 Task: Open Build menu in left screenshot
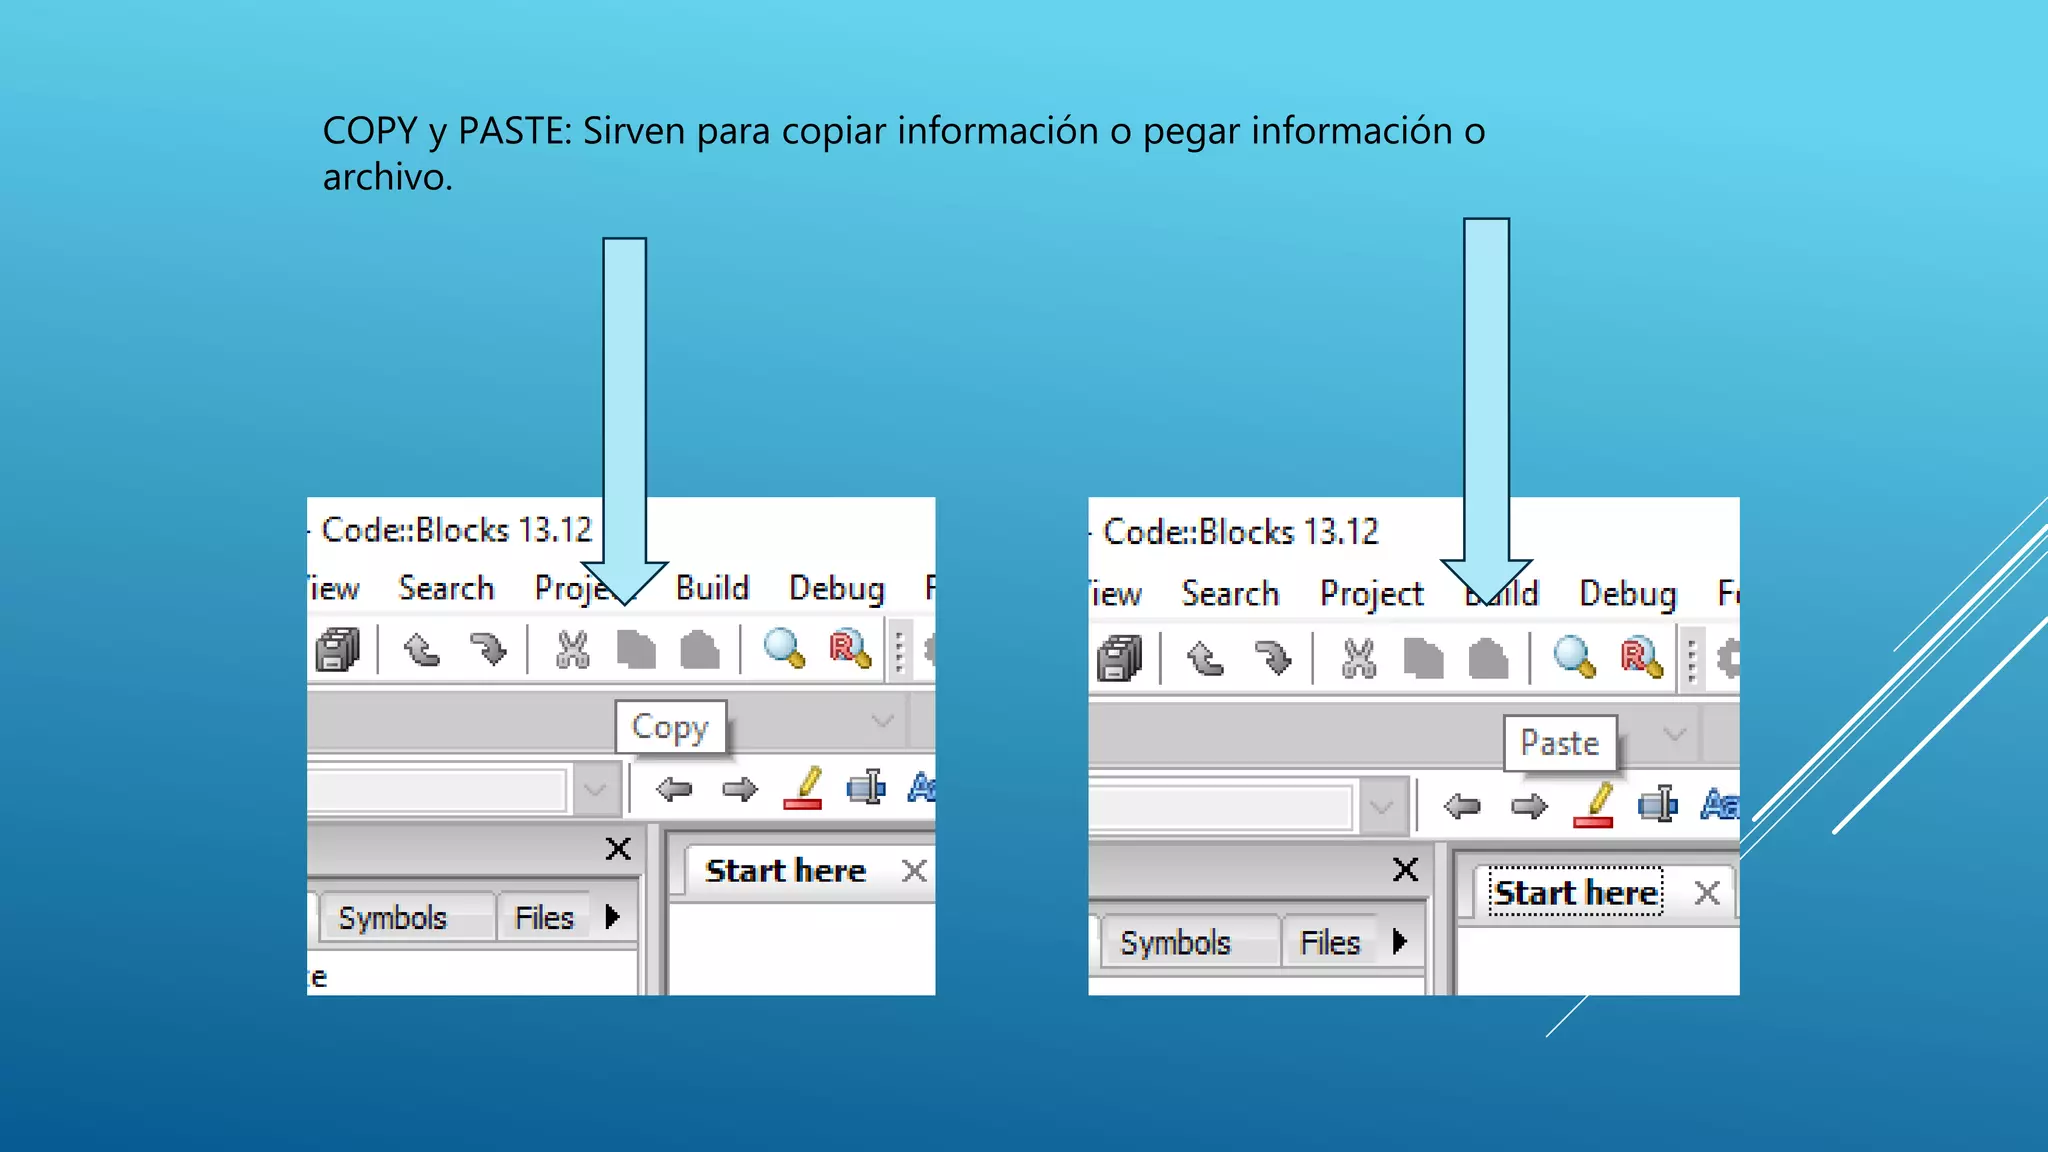click(x=712, y=588)
